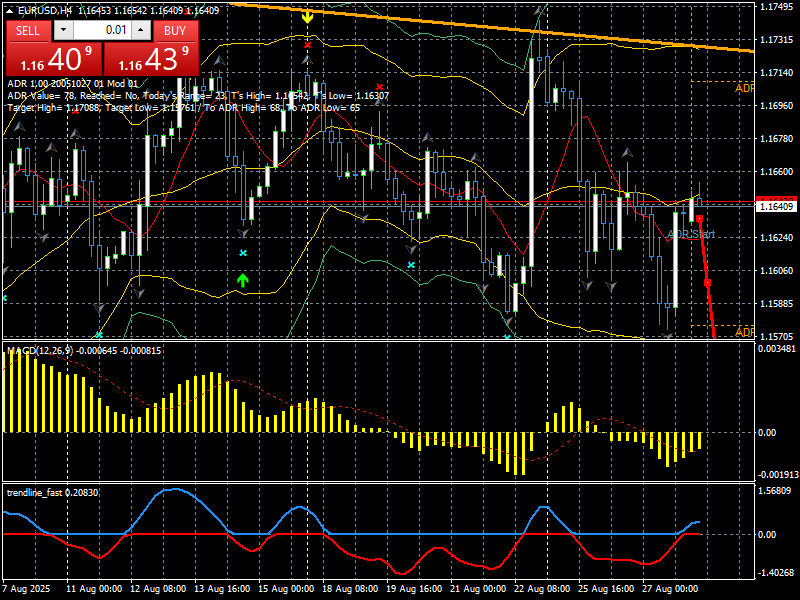Screen dimensions: 800x600
Task: Click the 0.003481 MACD scale value
Action: click(777, 349)
